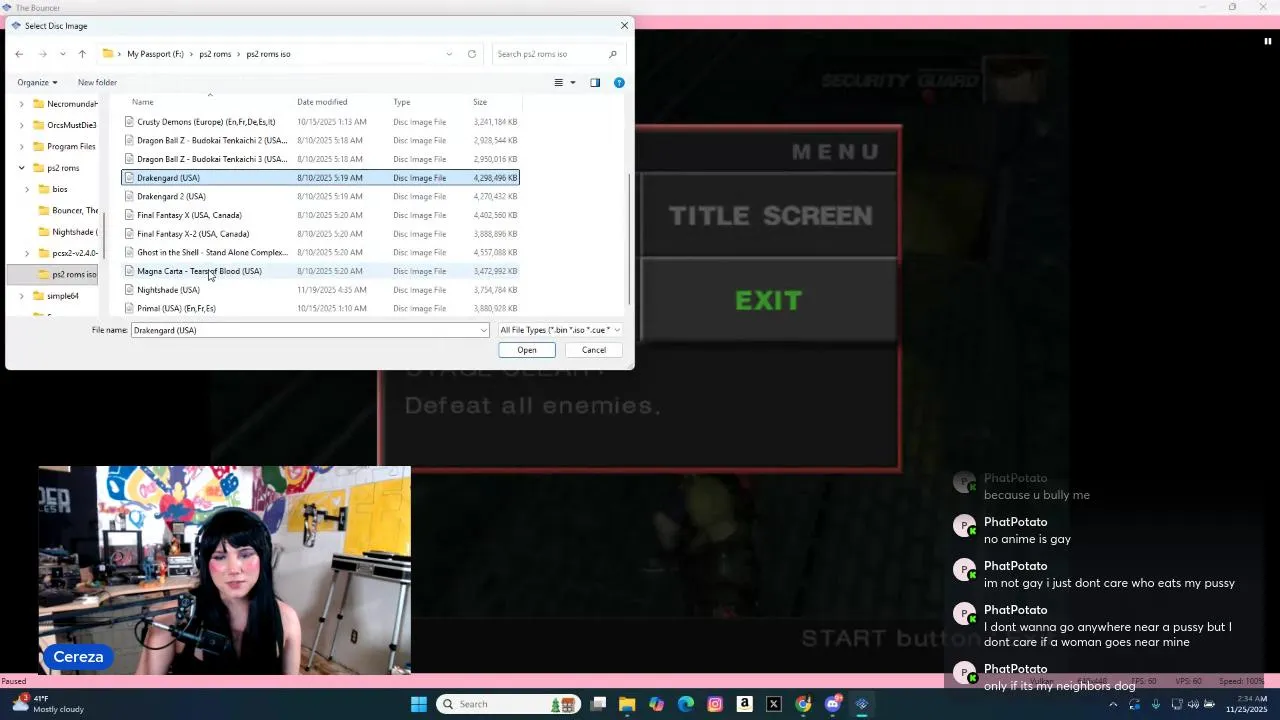
Task: Show hidden system tray icons
Action: [1113, 704]
